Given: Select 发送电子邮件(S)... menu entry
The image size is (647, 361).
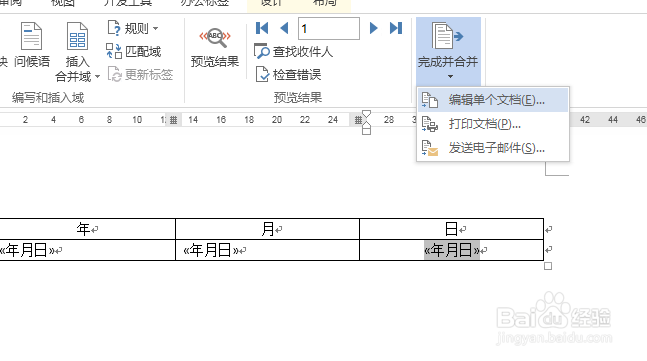Looking at the screenshot, I should click(493, 147).
